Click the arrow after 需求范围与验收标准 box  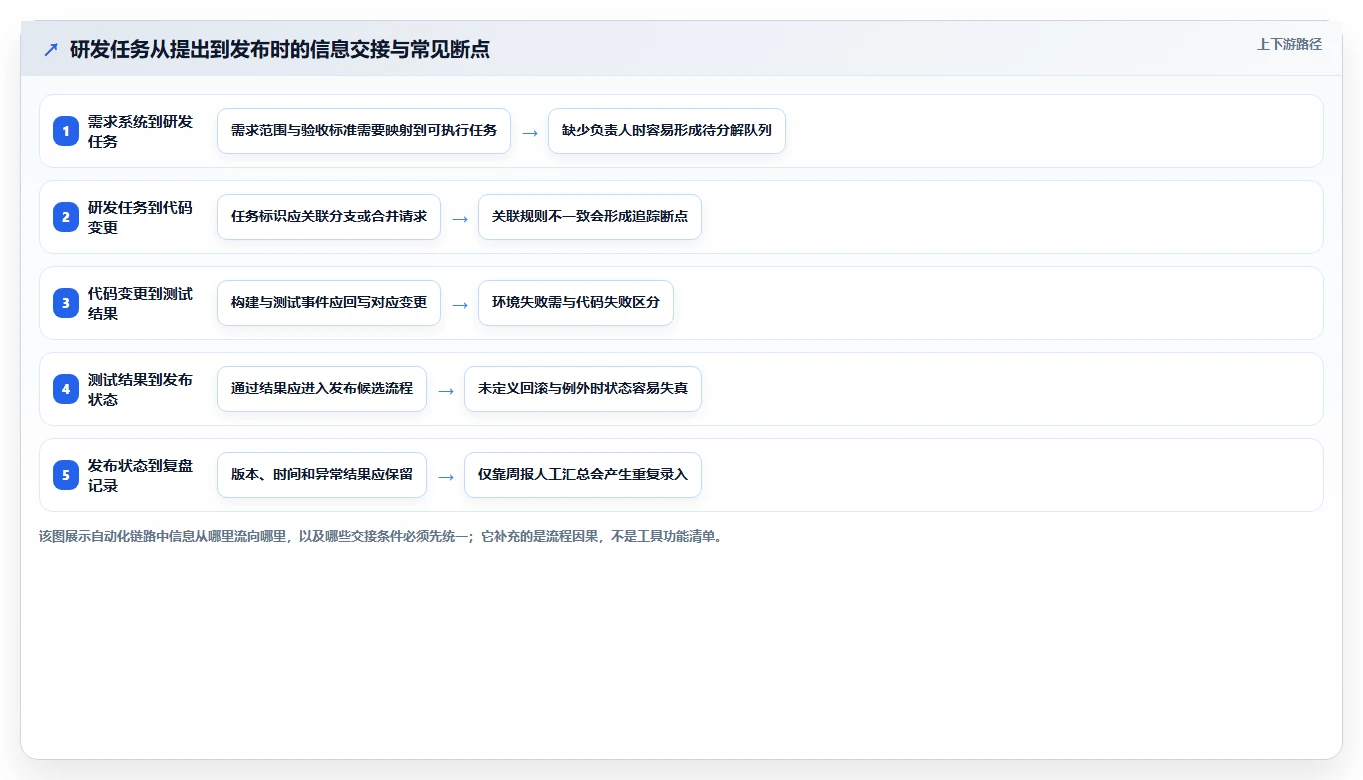click(x=530, y=132)
